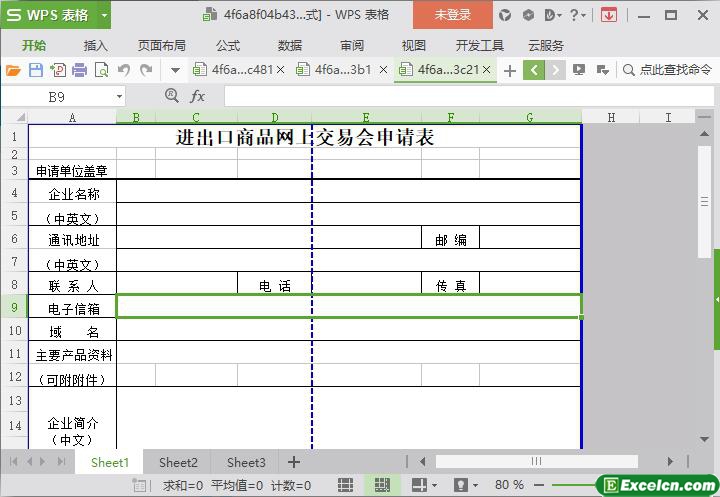Switch to normal view in status bar
This screenshot has width=720, height=497.
tap(345, 485)
